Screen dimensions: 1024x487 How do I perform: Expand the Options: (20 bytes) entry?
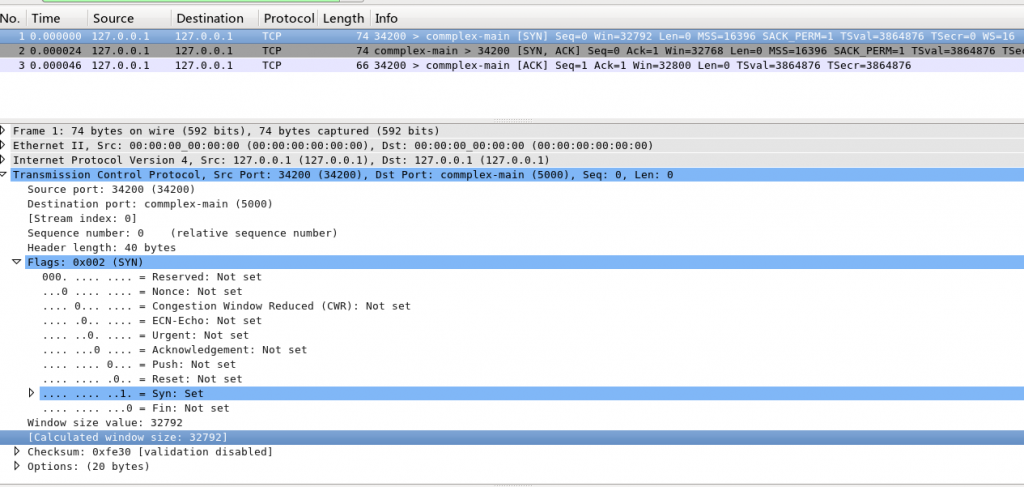pos(18,466)
